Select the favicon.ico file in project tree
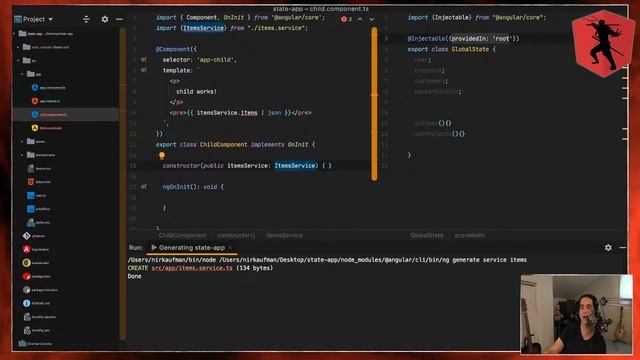The width and height of the screenshot is (640, 360). click(39, 168)
